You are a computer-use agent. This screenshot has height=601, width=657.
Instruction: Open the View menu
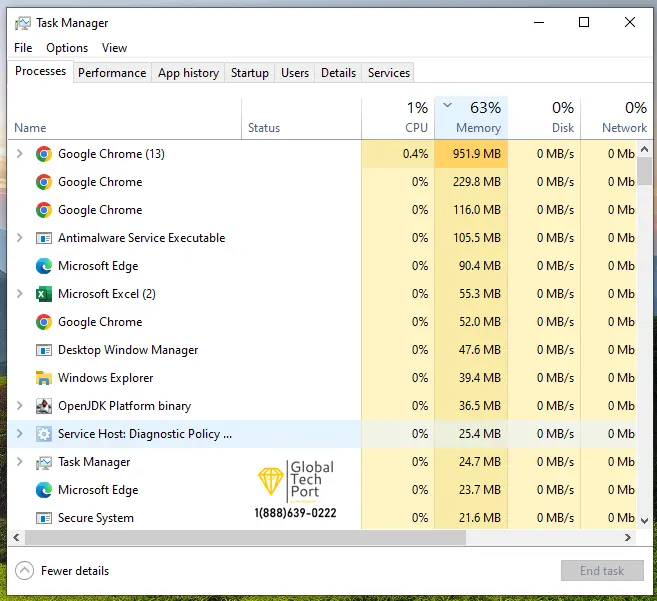tap(114, 48)
